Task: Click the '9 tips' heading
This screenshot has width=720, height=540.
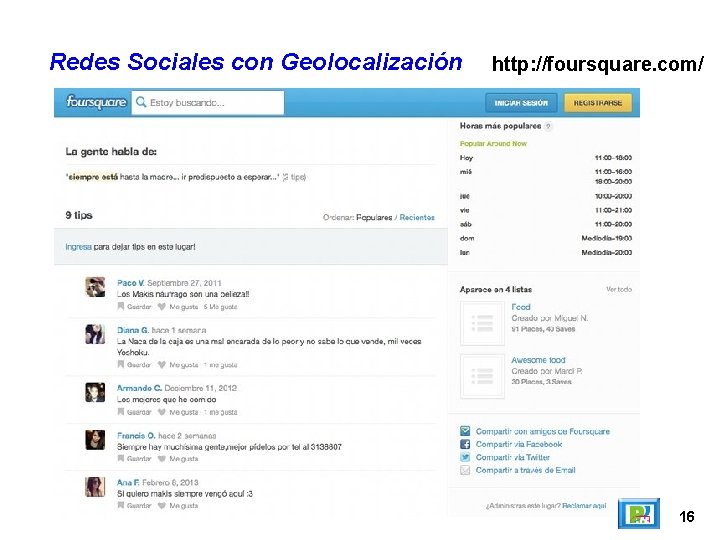Action: pyautogui.click(x=79, y=215)
